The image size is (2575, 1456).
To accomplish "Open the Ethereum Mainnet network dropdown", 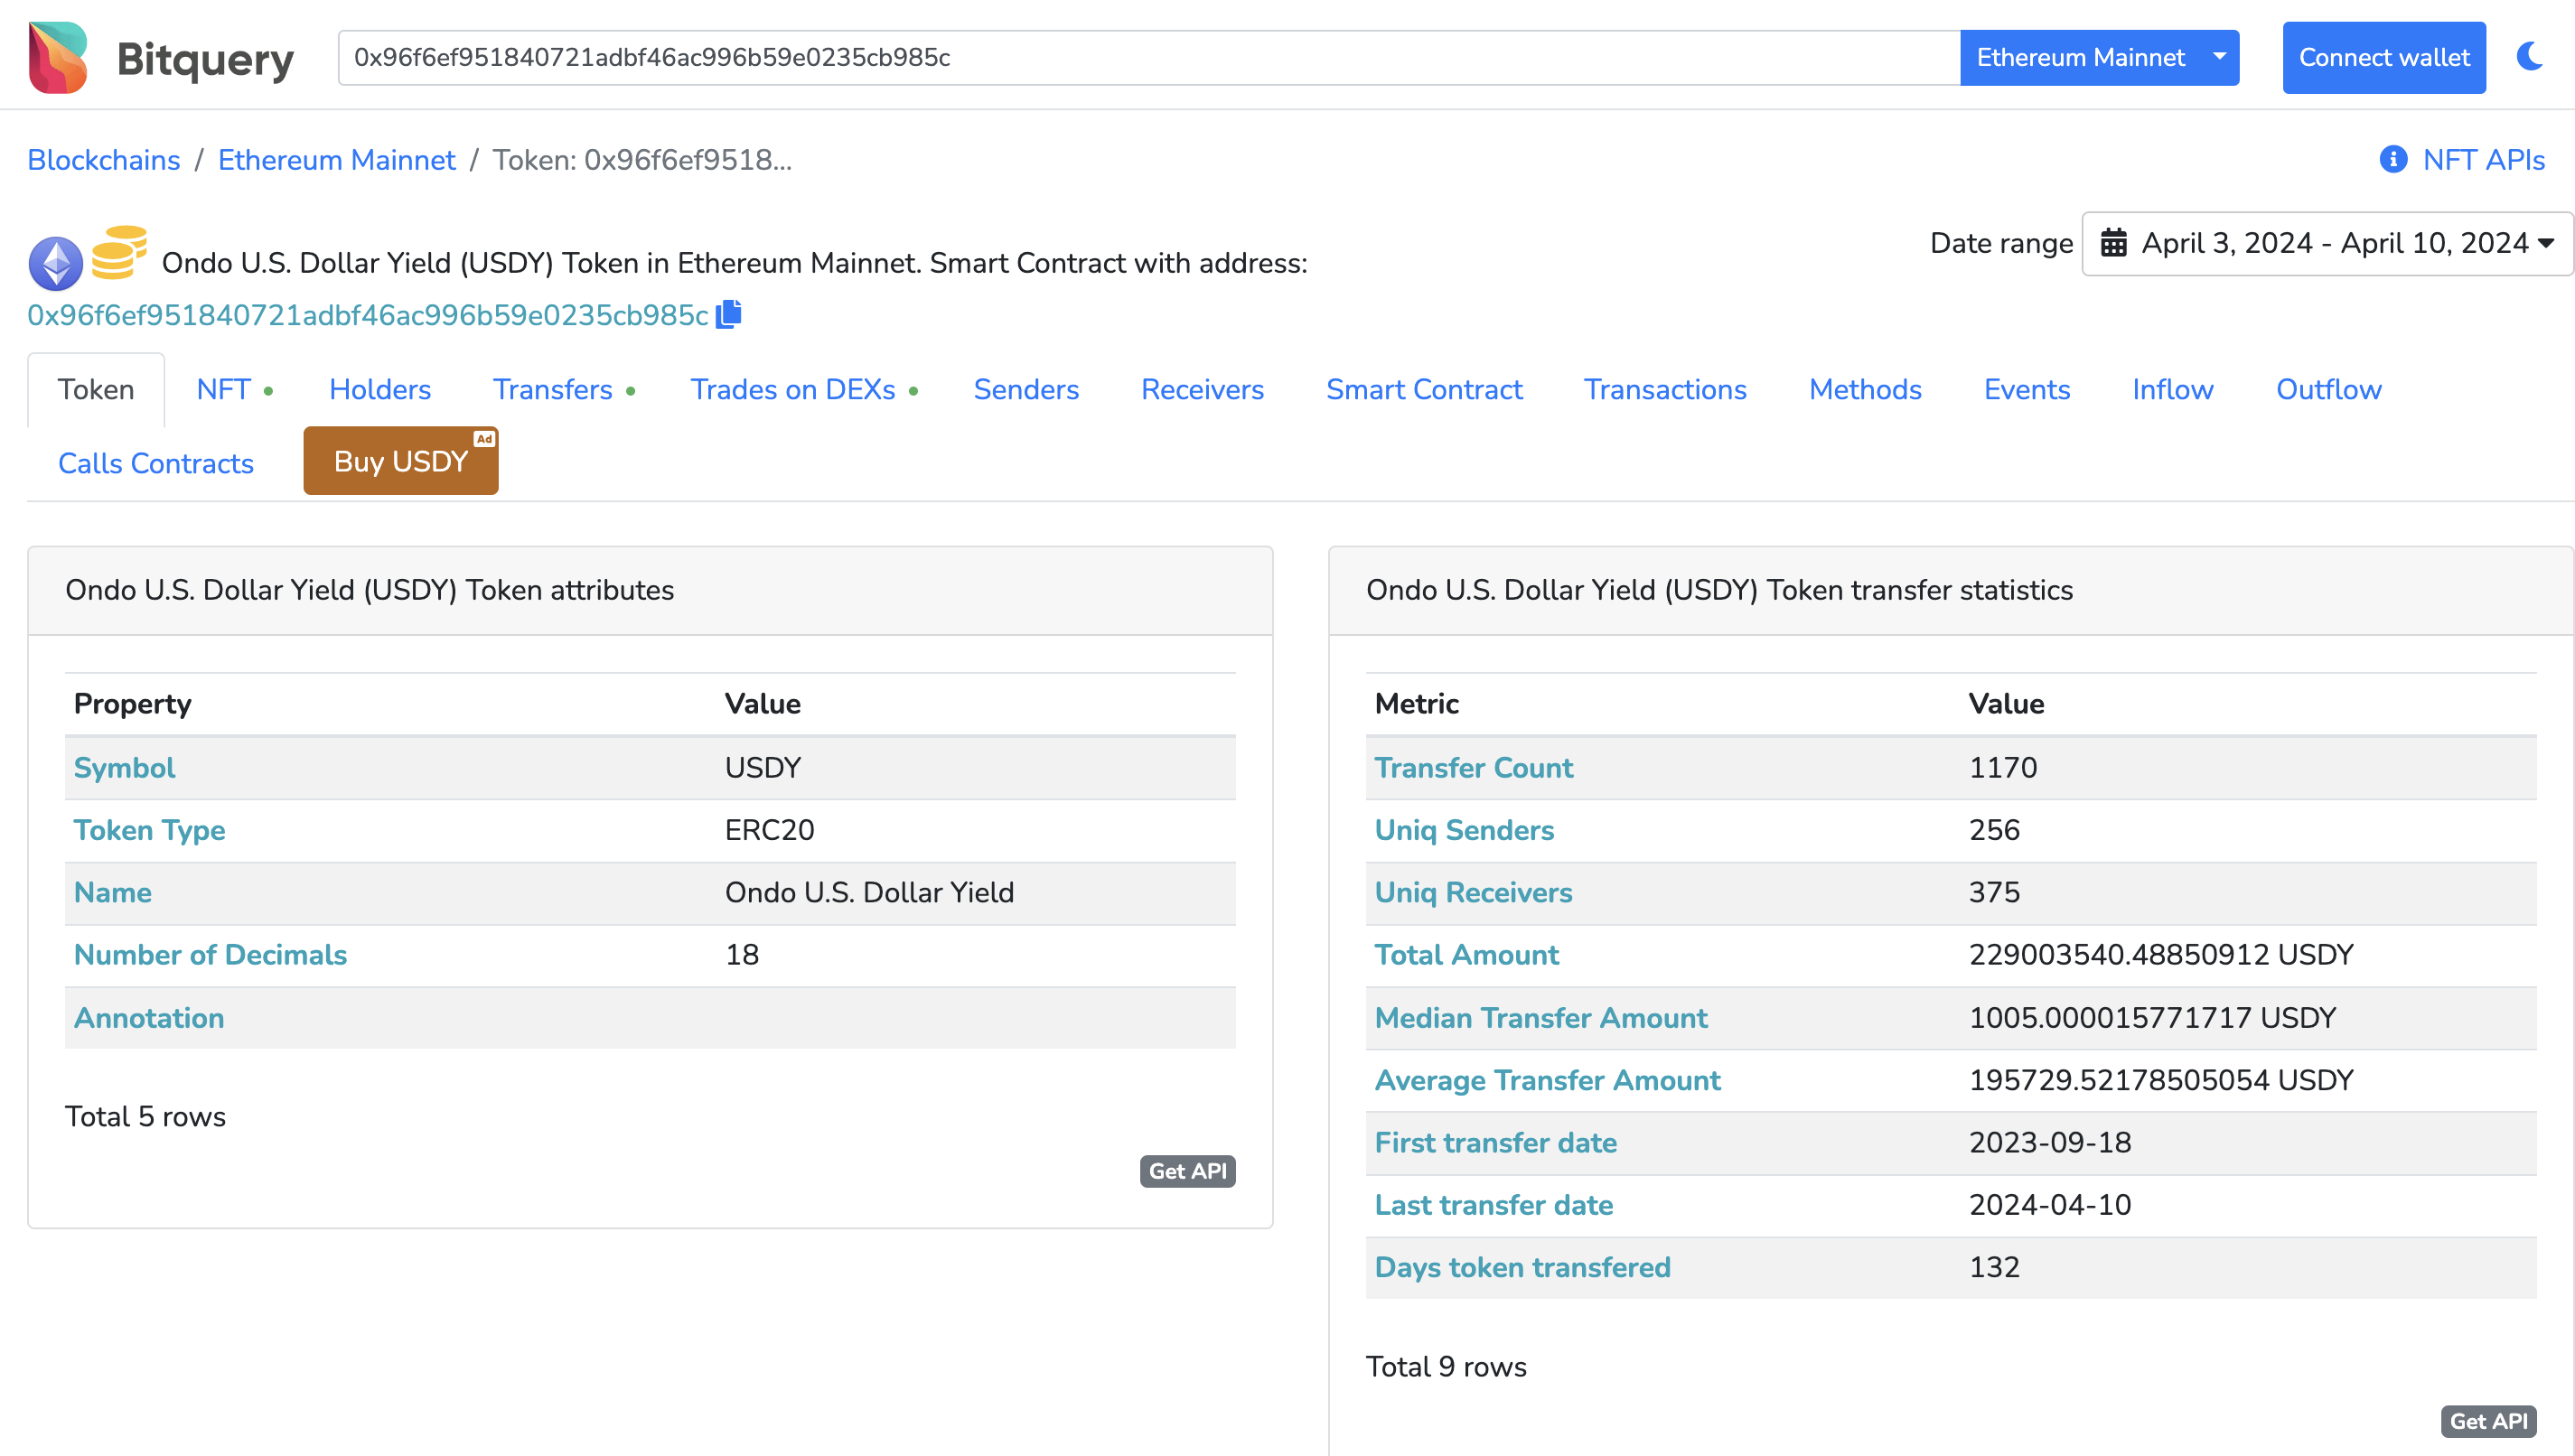I will pyautogui.click(x=2099, y=57).
